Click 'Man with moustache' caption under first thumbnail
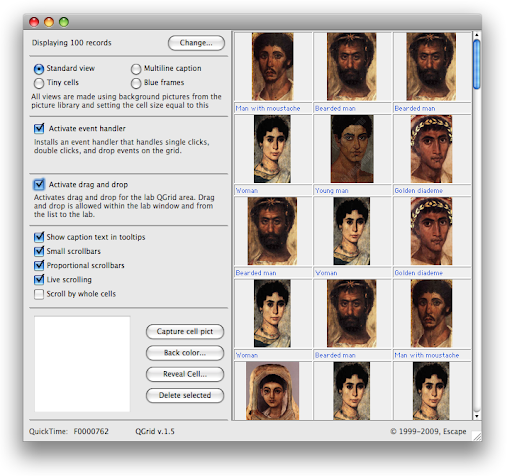 [x=268, y=108]
